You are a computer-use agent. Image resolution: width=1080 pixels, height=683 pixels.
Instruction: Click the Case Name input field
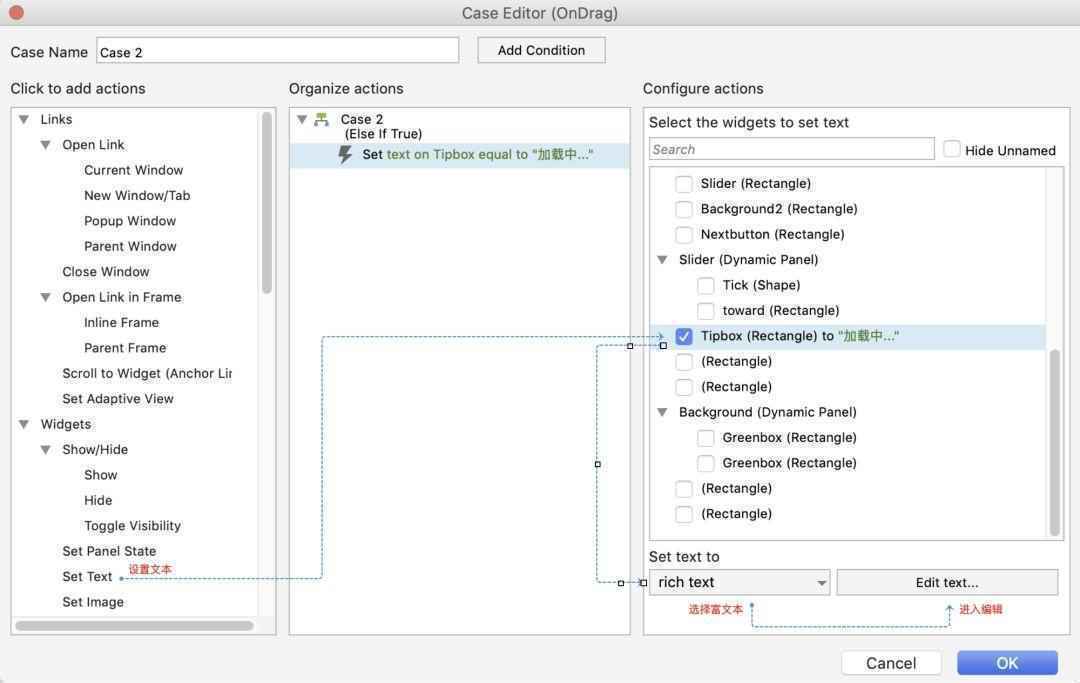click(x=278, y=51)
